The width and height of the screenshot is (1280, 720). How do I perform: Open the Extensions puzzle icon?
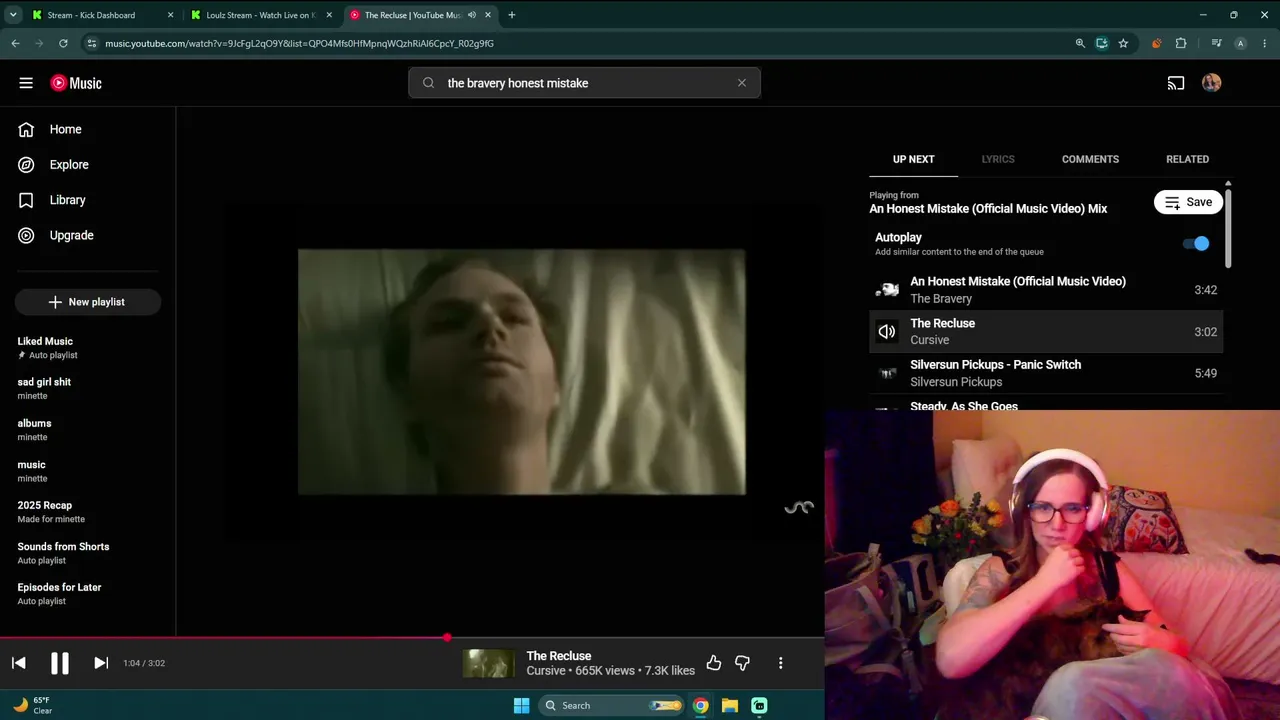1181,43
